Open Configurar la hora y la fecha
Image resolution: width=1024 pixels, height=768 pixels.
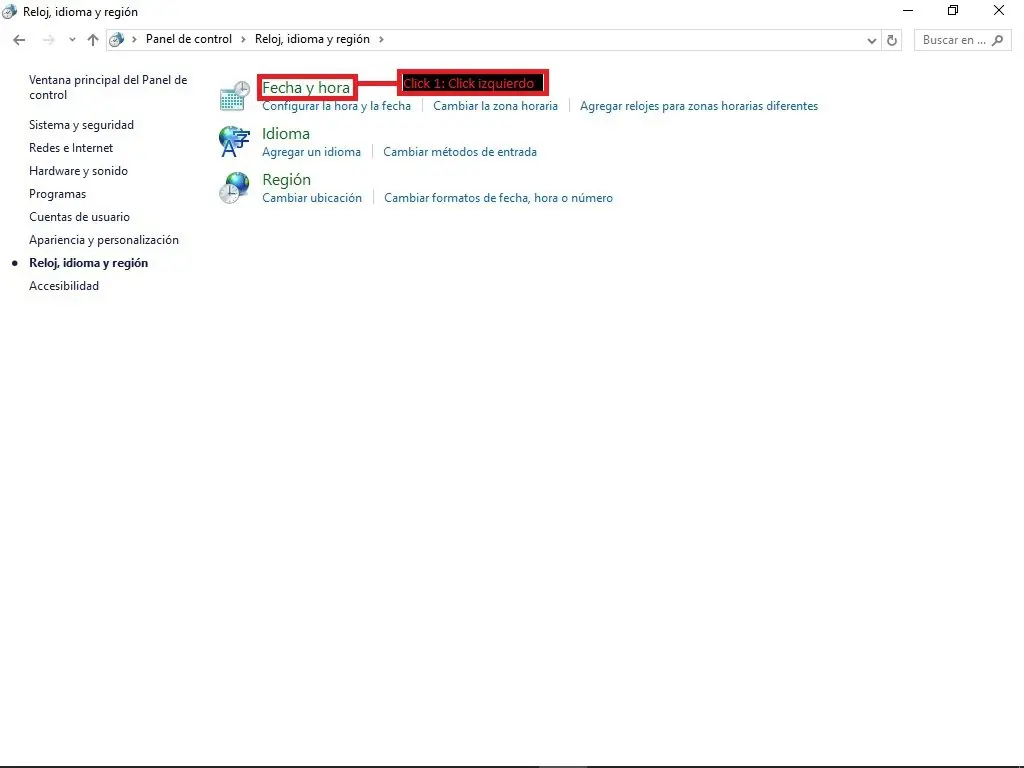[336, 106]
